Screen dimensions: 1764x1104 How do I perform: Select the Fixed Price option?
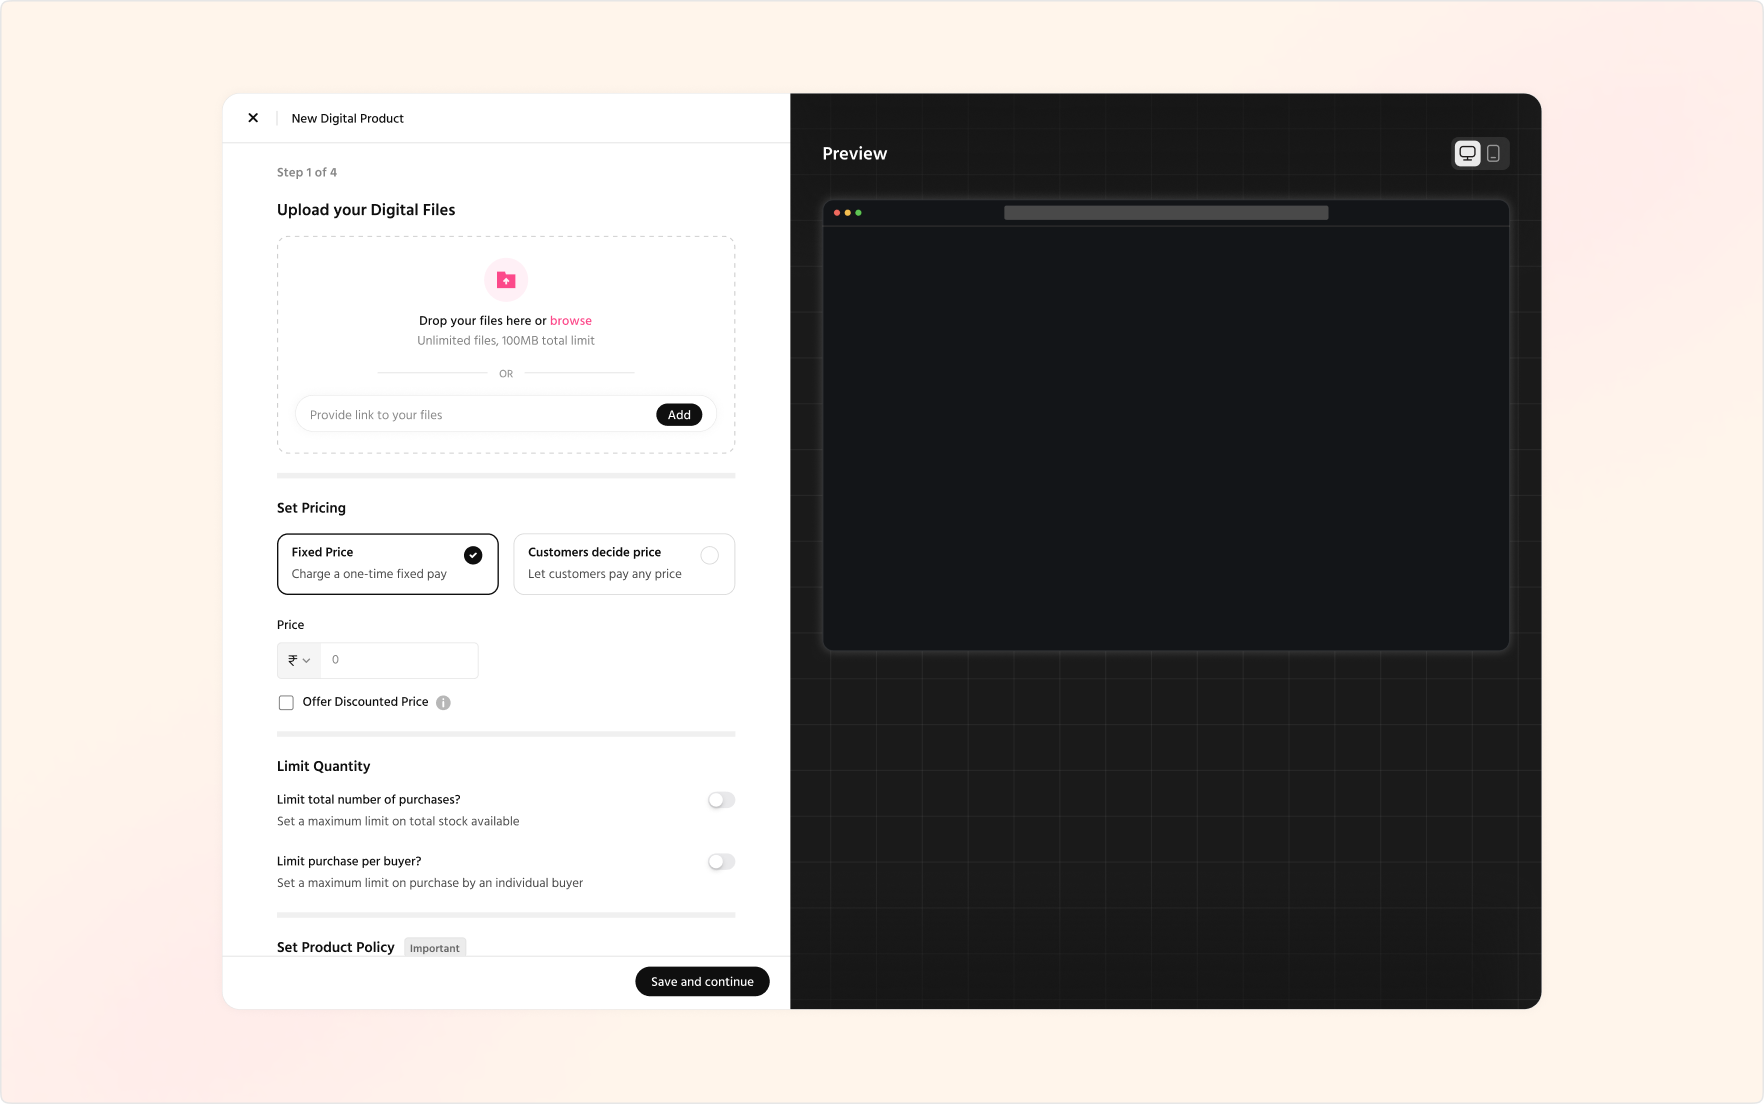pyautogui.click(x=388, y=564)
